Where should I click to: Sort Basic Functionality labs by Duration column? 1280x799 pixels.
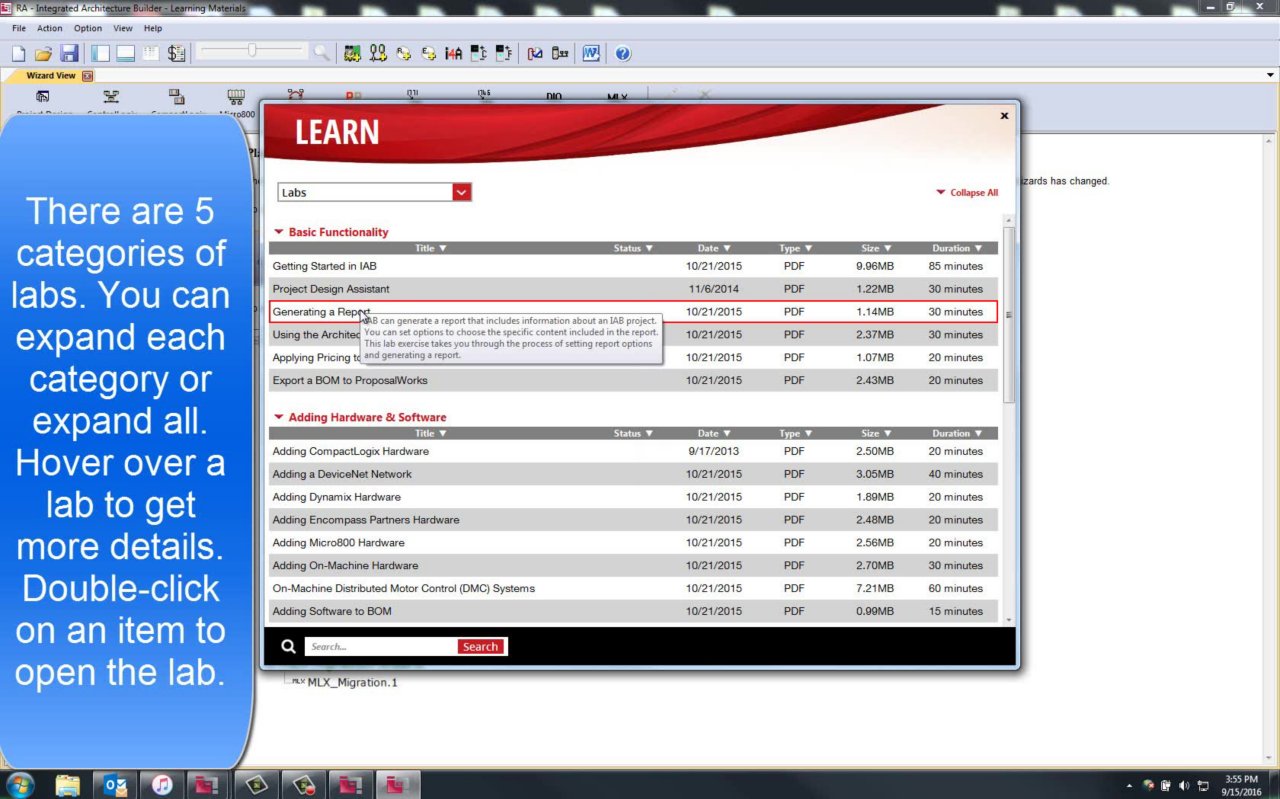pyautogui.click(x=956, y=248)
